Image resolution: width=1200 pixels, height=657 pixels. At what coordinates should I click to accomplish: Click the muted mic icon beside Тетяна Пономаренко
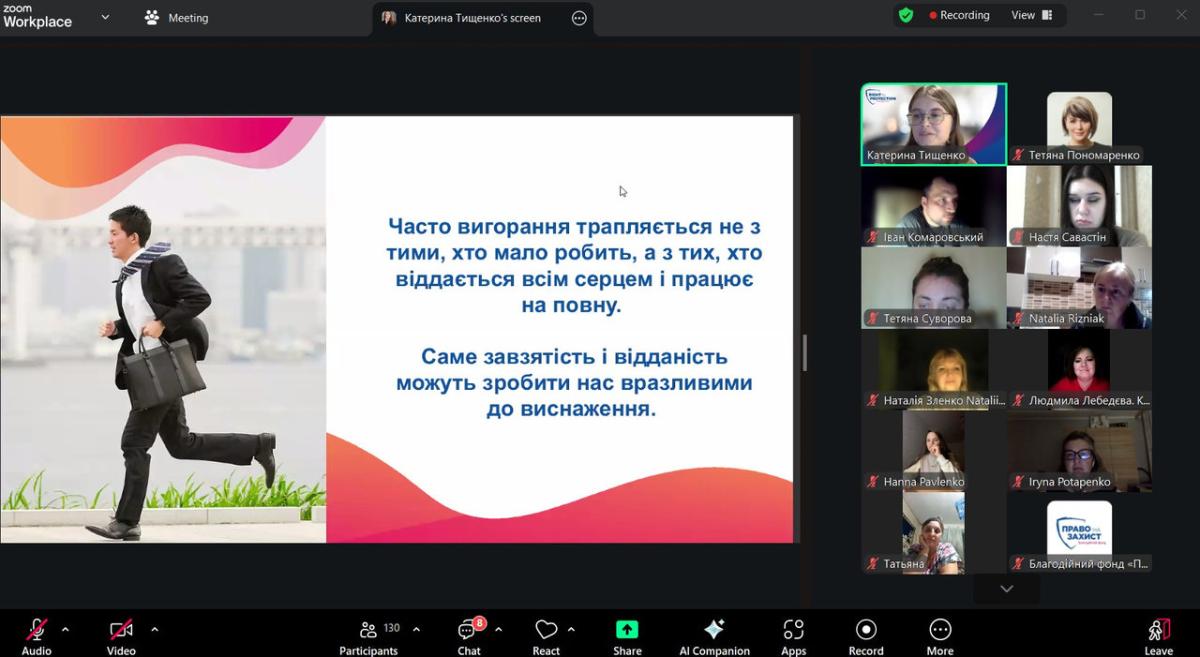[x=1018, y=155]
